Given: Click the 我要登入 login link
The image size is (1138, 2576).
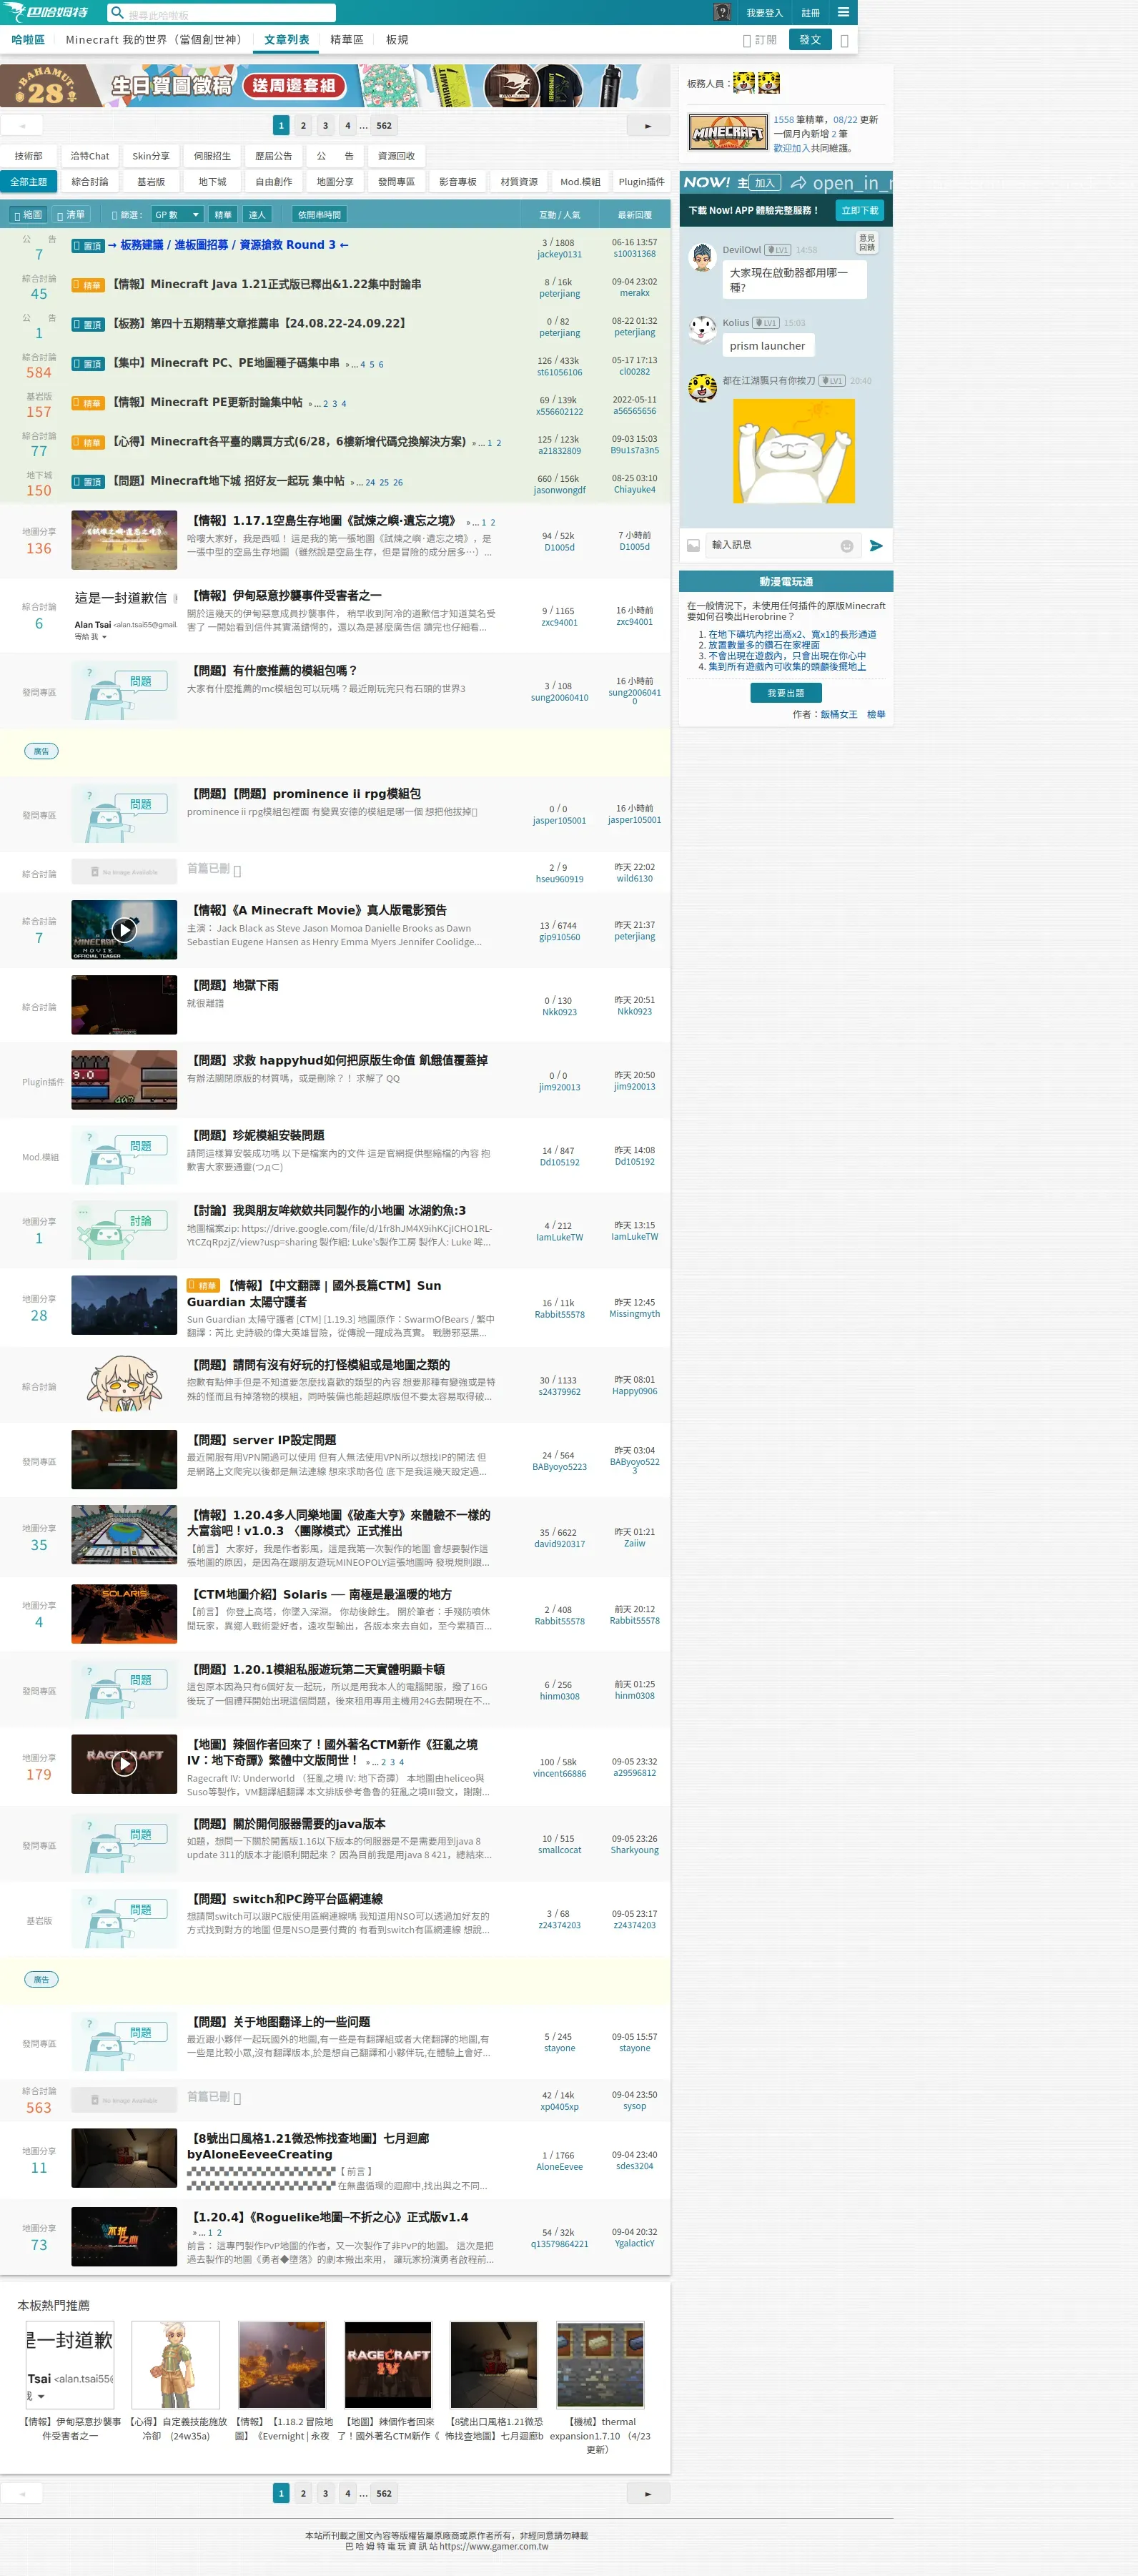Looking at the screenshot, I should pos(764,13).
